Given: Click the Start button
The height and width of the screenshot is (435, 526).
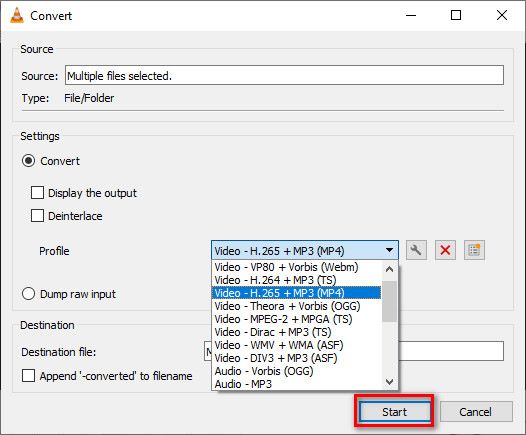Looking at the screenshot, I should [394, 412].
